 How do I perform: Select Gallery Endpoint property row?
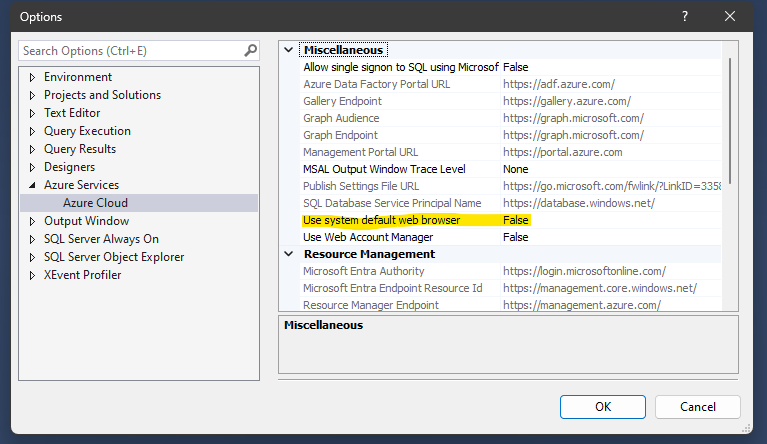342,101
